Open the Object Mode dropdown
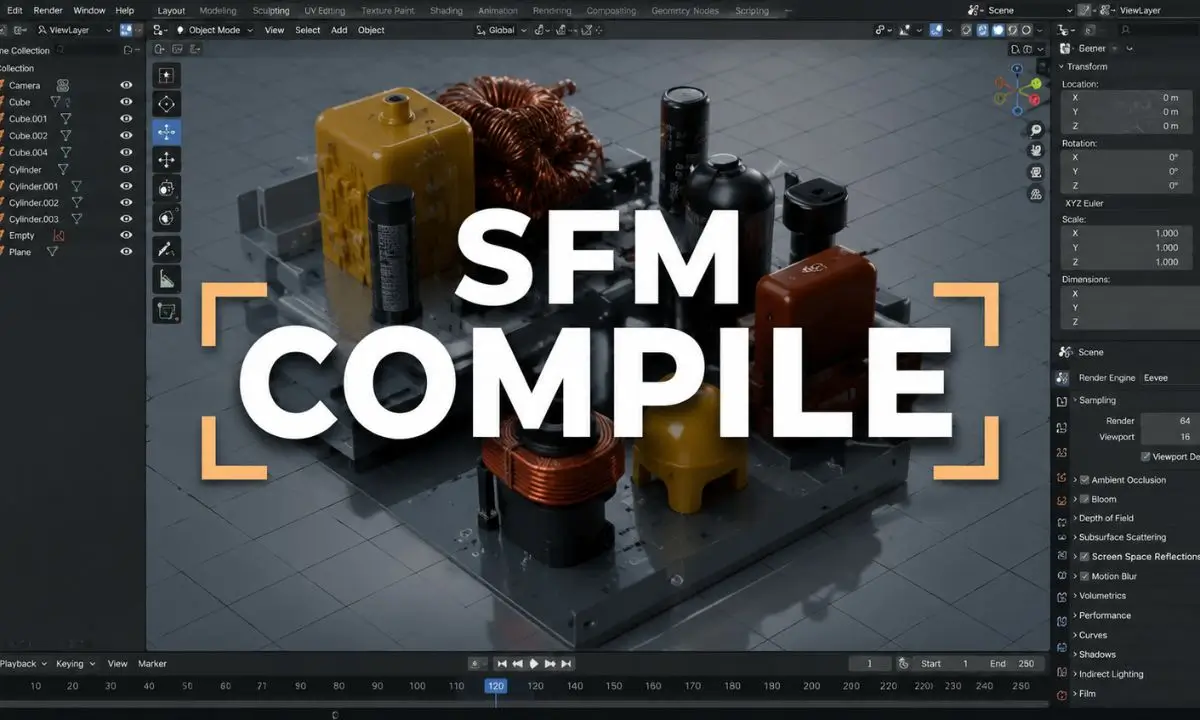Image resolution: width=1200 pixels, height=720 pixels. pos(214,30)
